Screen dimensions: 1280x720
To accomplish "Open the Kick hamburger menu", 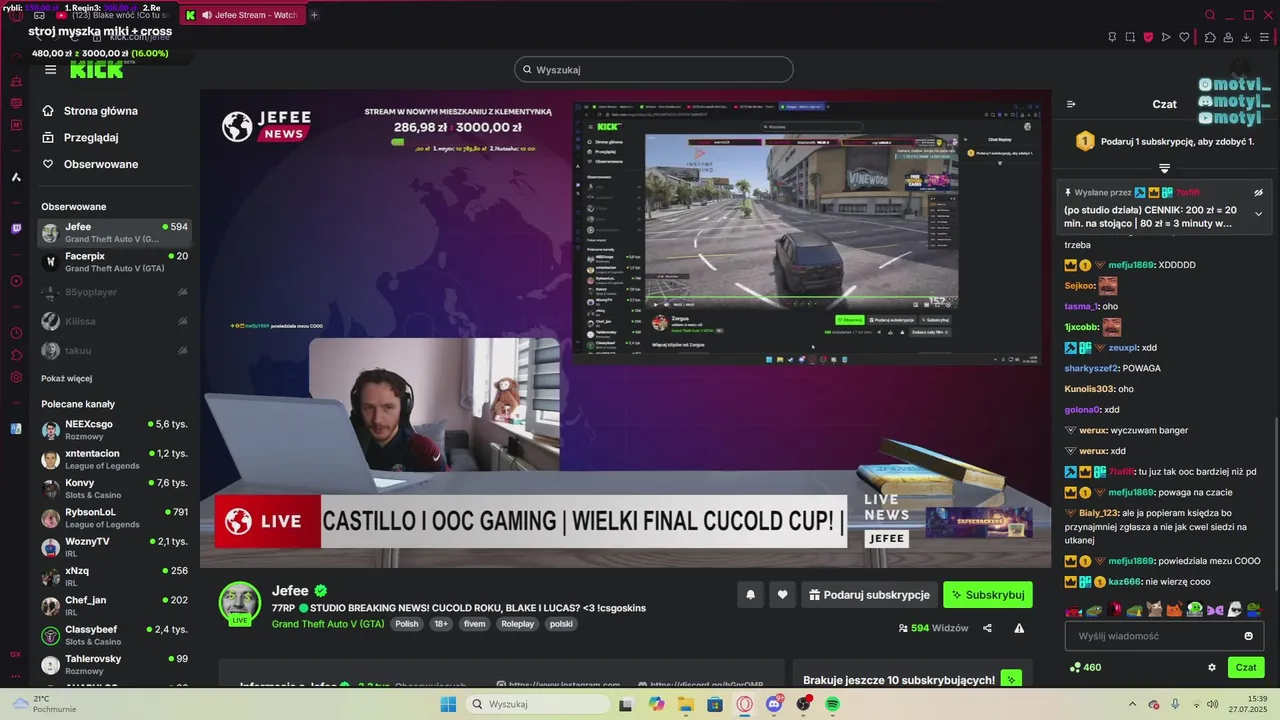I will coord(50,70).
